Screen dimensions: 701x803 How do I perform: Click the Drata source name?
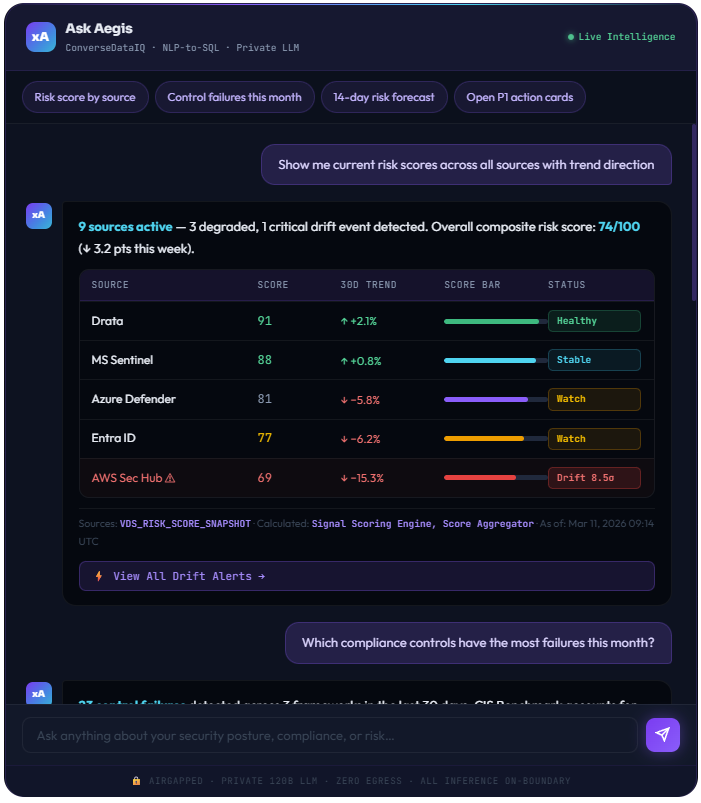click(107, 321)
